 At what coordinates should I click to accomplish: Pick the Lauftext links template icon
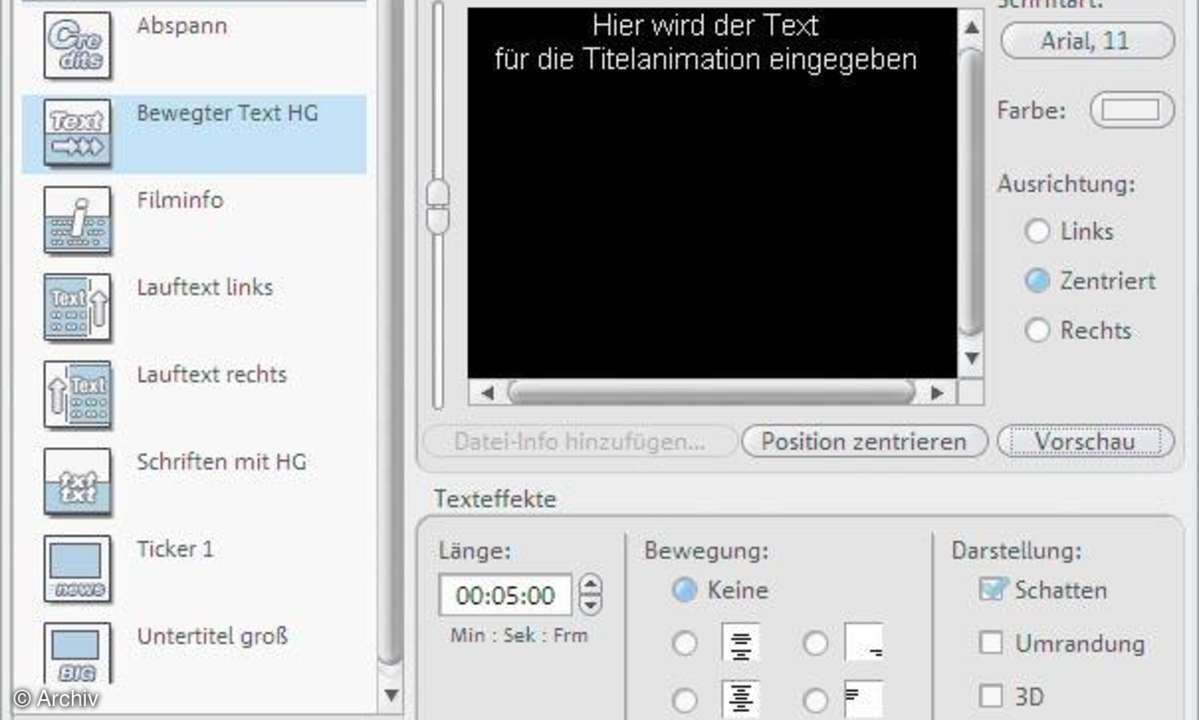(x=77, y=307)
